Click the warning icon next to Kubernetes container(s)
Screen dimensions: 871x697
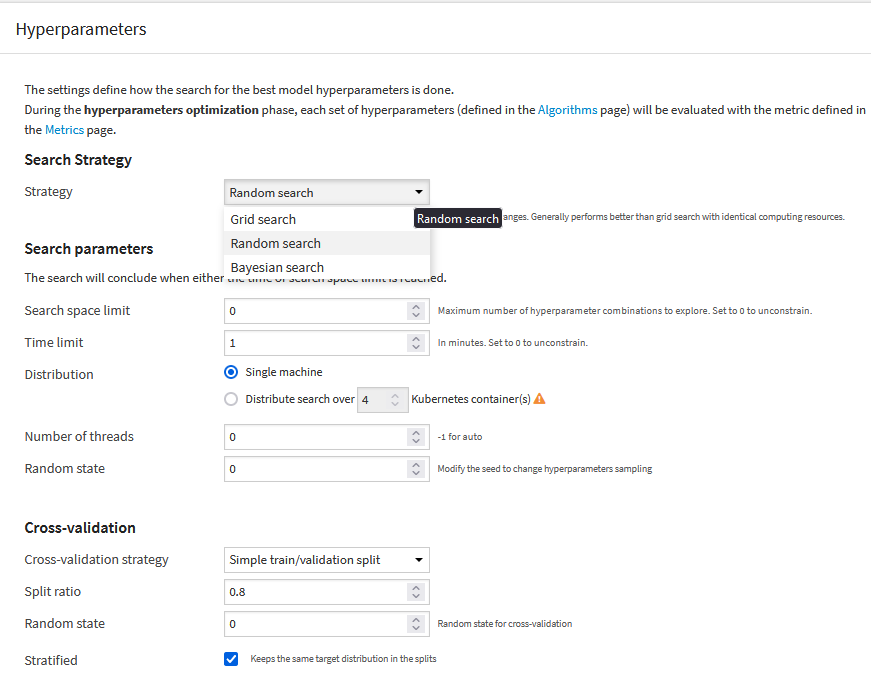click(539, 398)
